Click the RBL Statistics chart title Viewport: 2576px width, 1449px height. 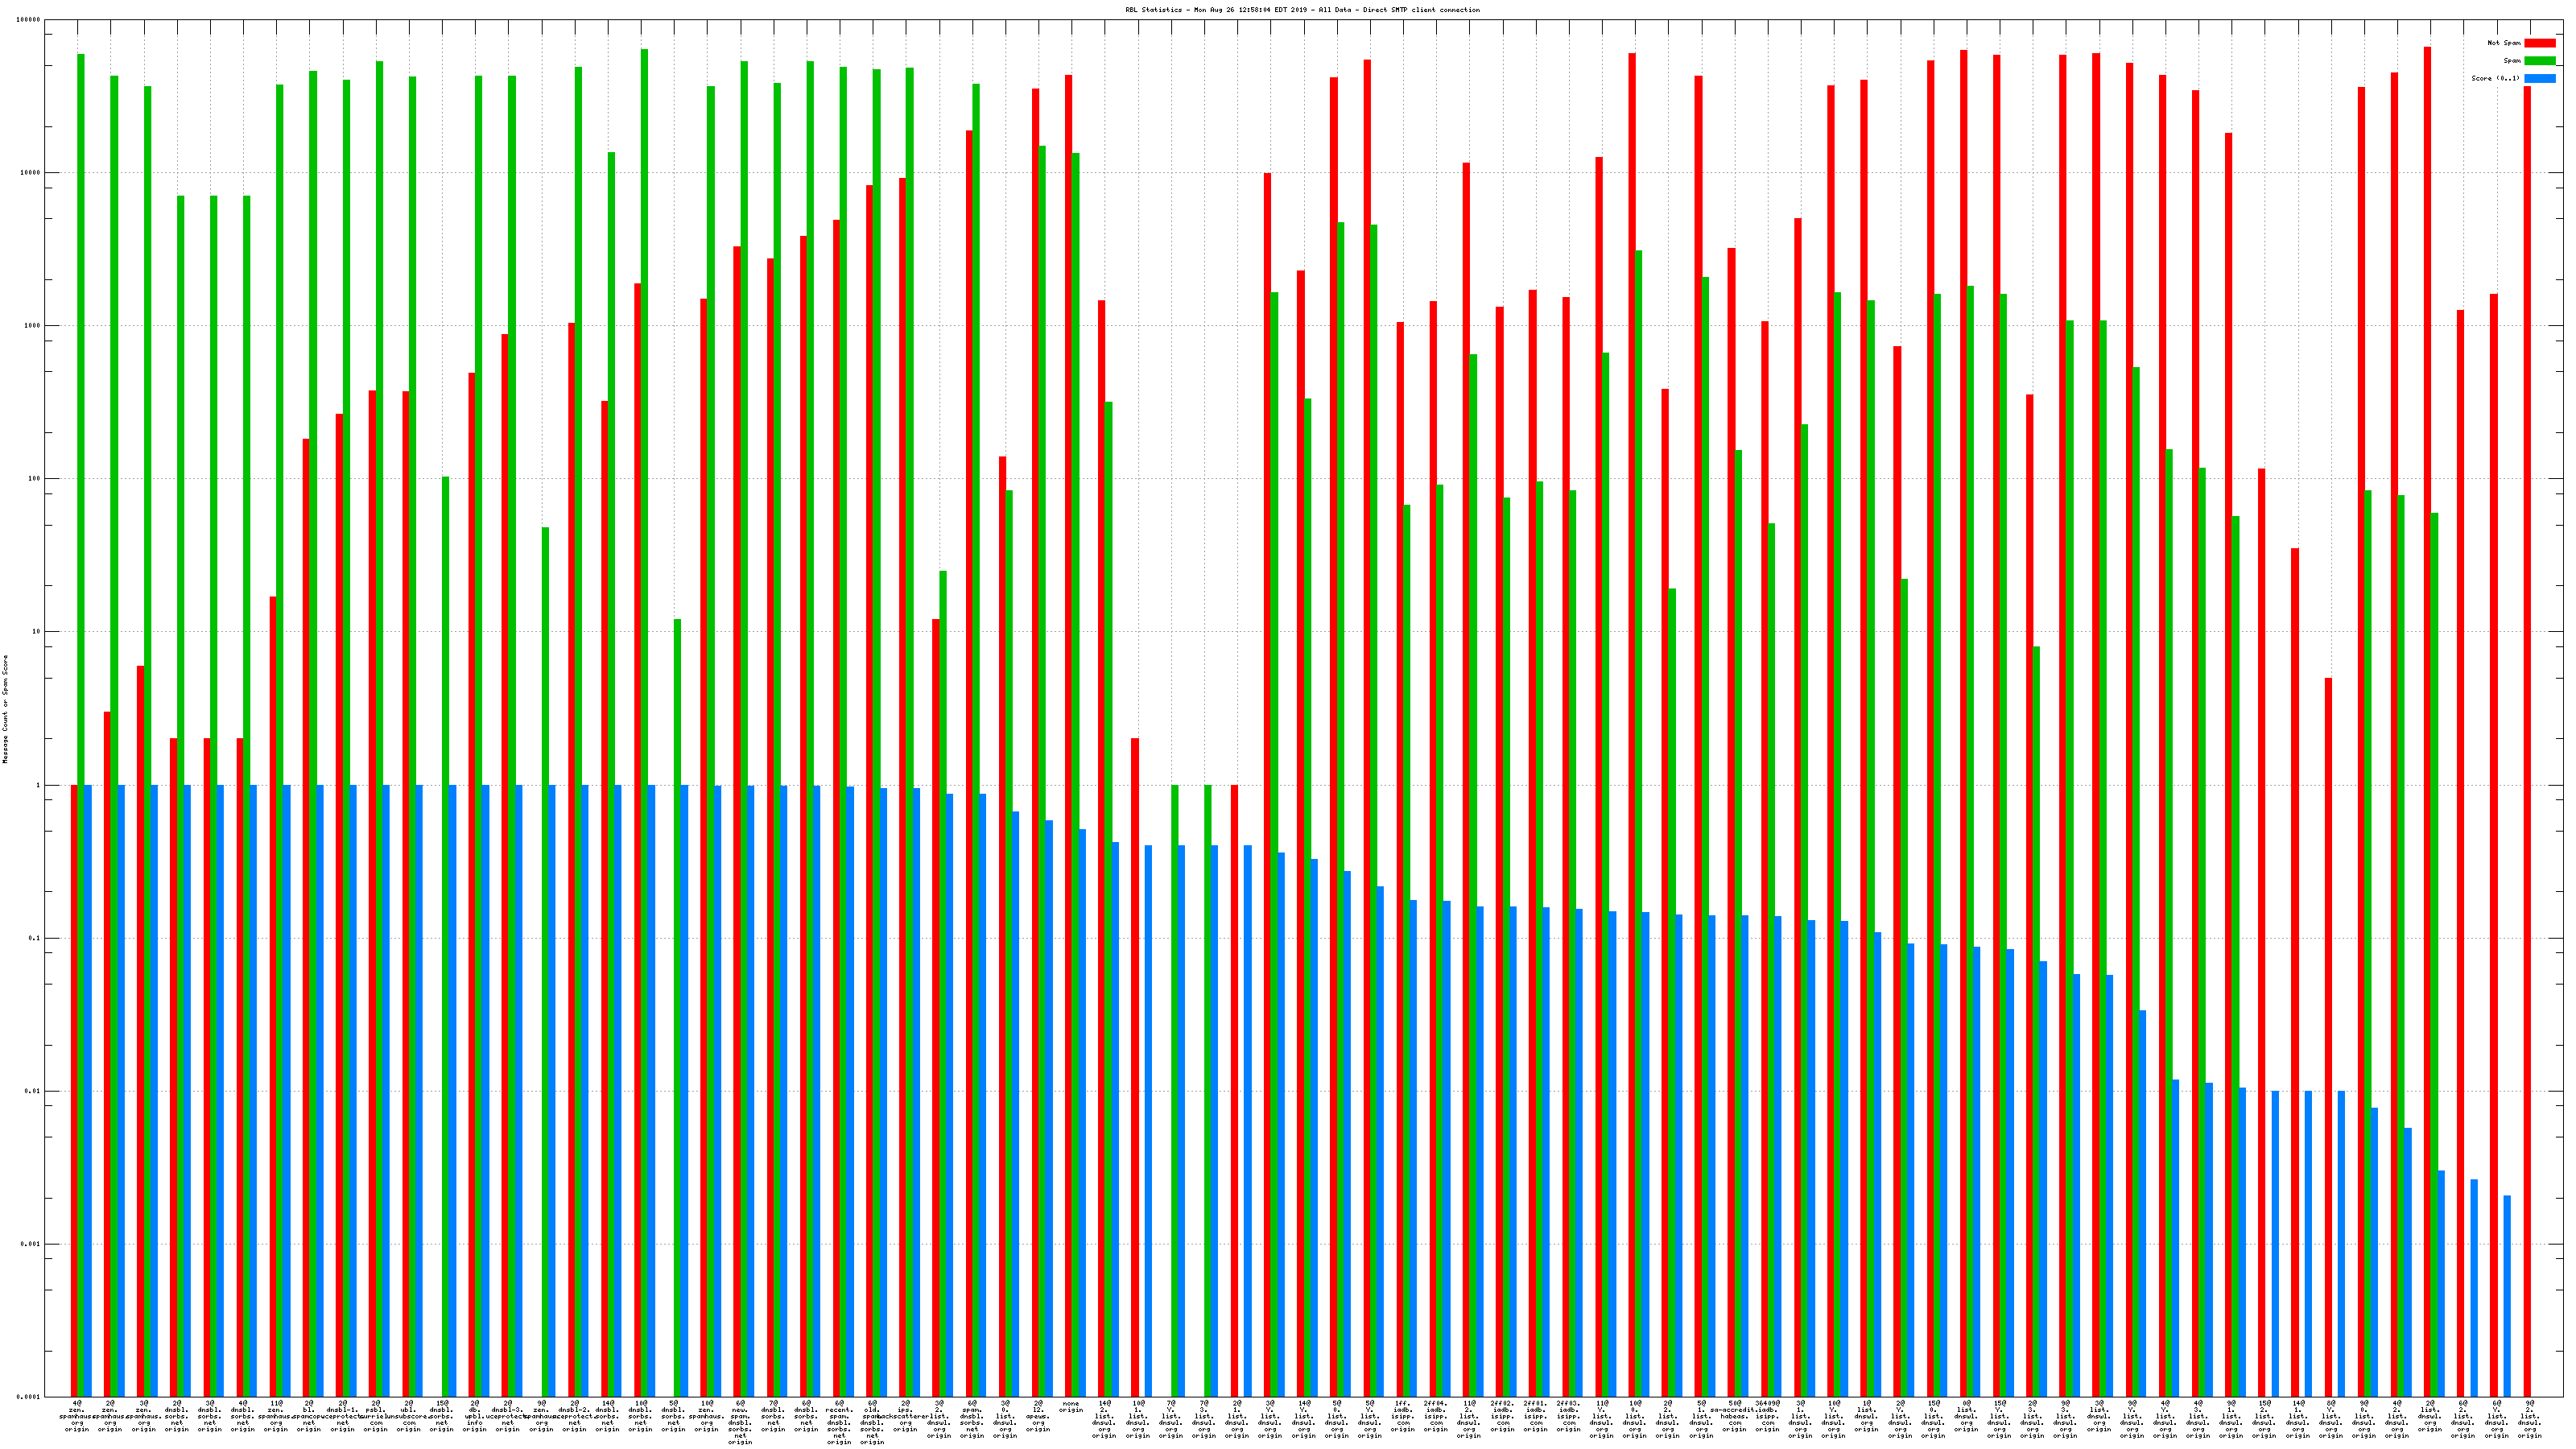[x=1302, y=10]
